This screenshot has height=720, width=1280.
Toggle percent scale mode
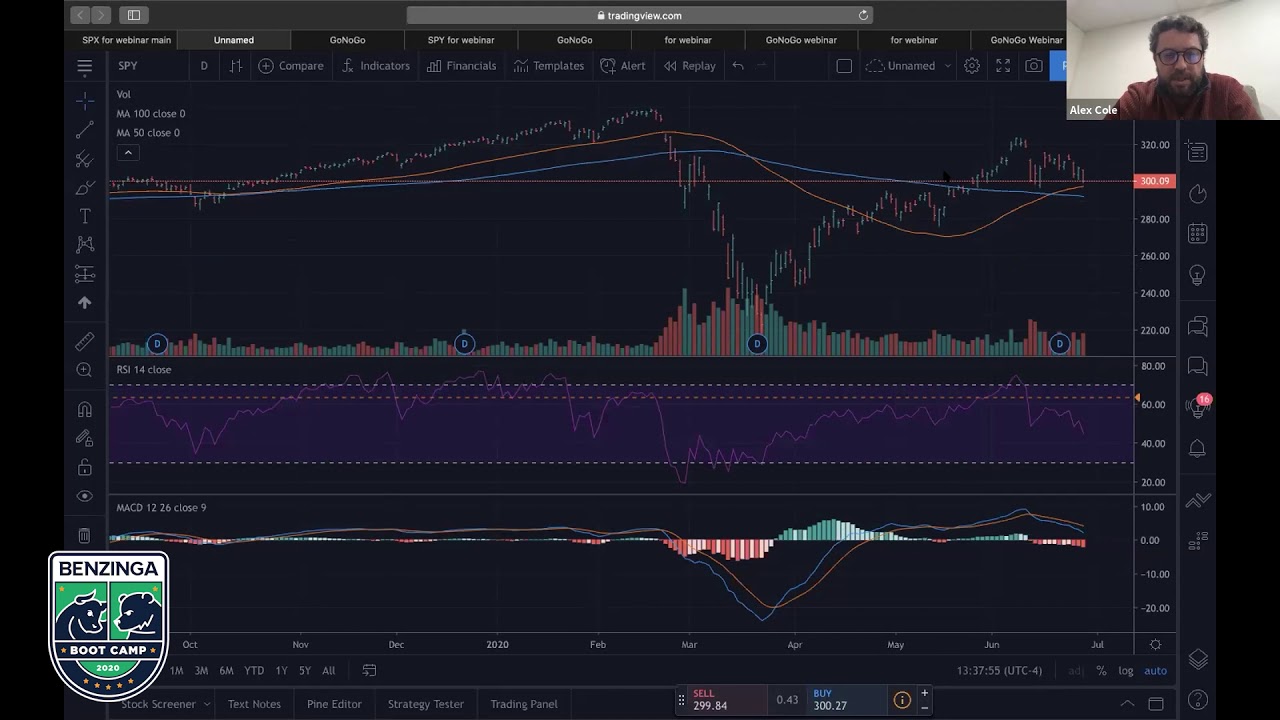click(x=1101, y=671)
